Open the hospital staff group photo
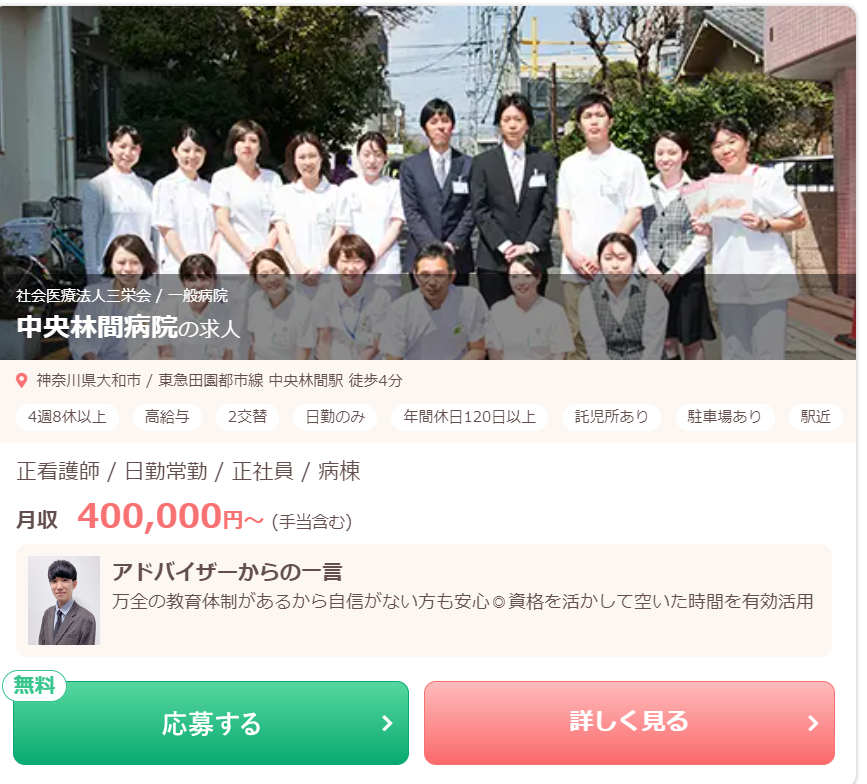Image resolution: width=867 pixels, height=784 pixels. (428, 182)
